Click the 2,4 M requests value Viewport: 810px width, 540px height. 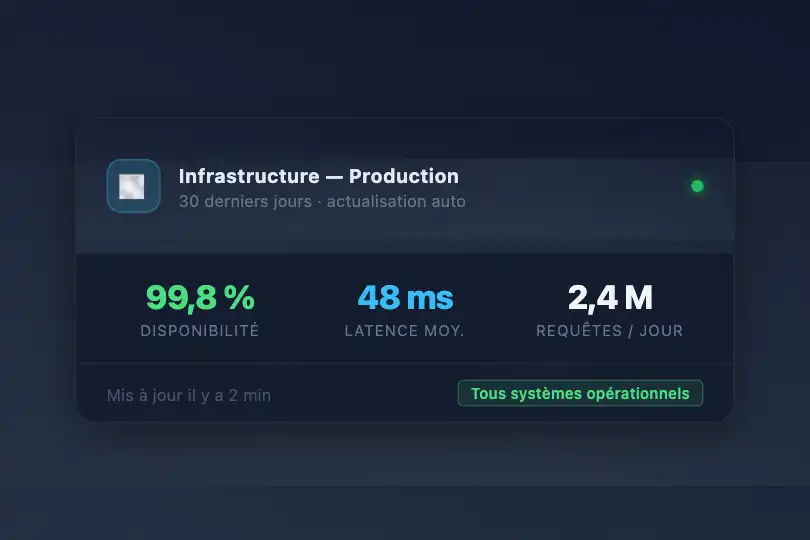click(610, 298)
